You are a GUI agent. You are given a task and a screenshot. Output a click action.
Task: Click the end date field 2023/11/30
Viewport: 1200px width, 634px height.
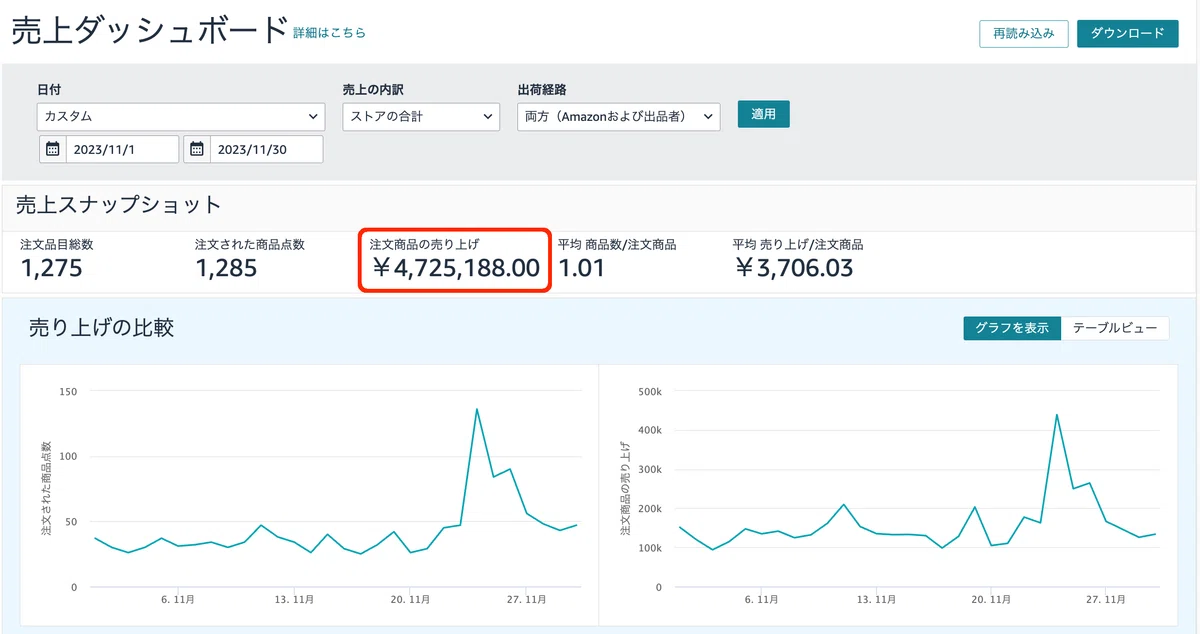pos(267,149)
